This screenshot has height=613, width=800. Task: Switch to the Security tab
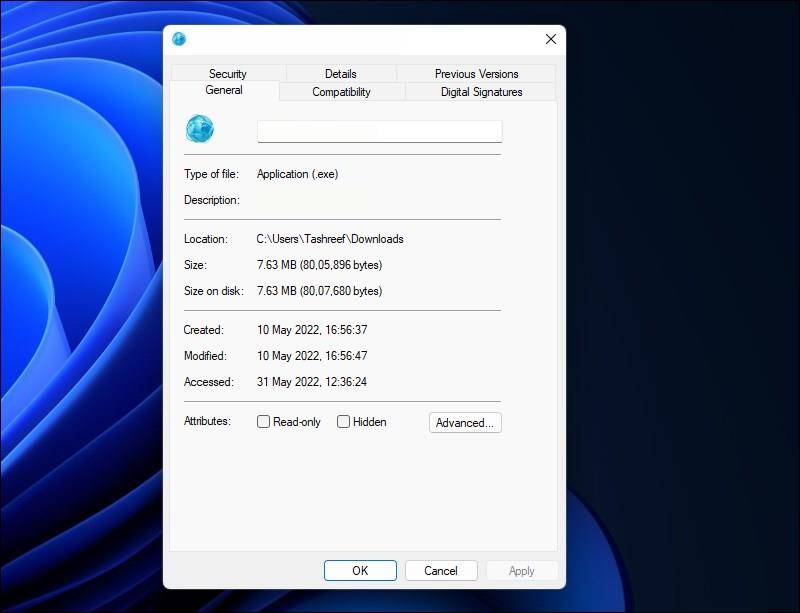pyautogui.click(x=228, y=73)
